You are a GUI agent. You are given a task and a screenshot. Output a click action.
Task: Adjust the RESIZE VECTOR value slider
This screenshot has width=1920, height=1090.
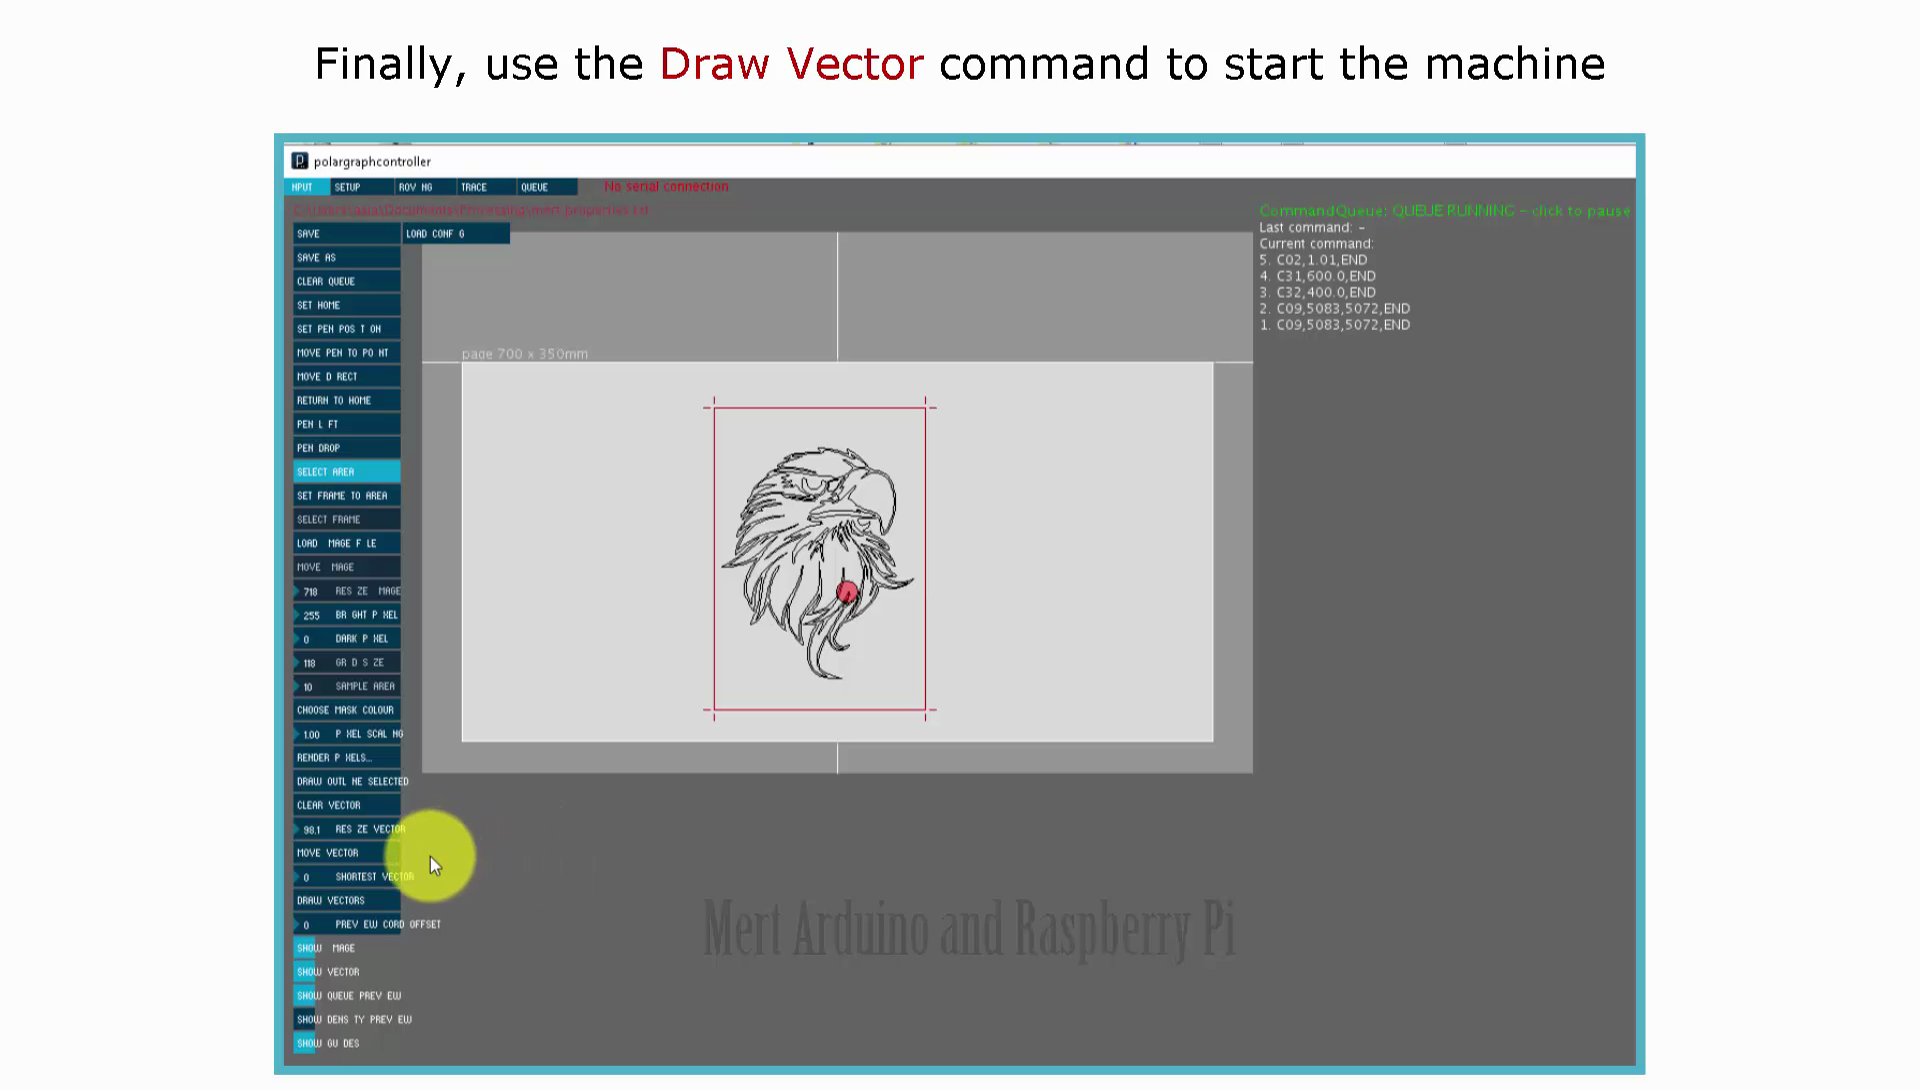pos(345,829)
